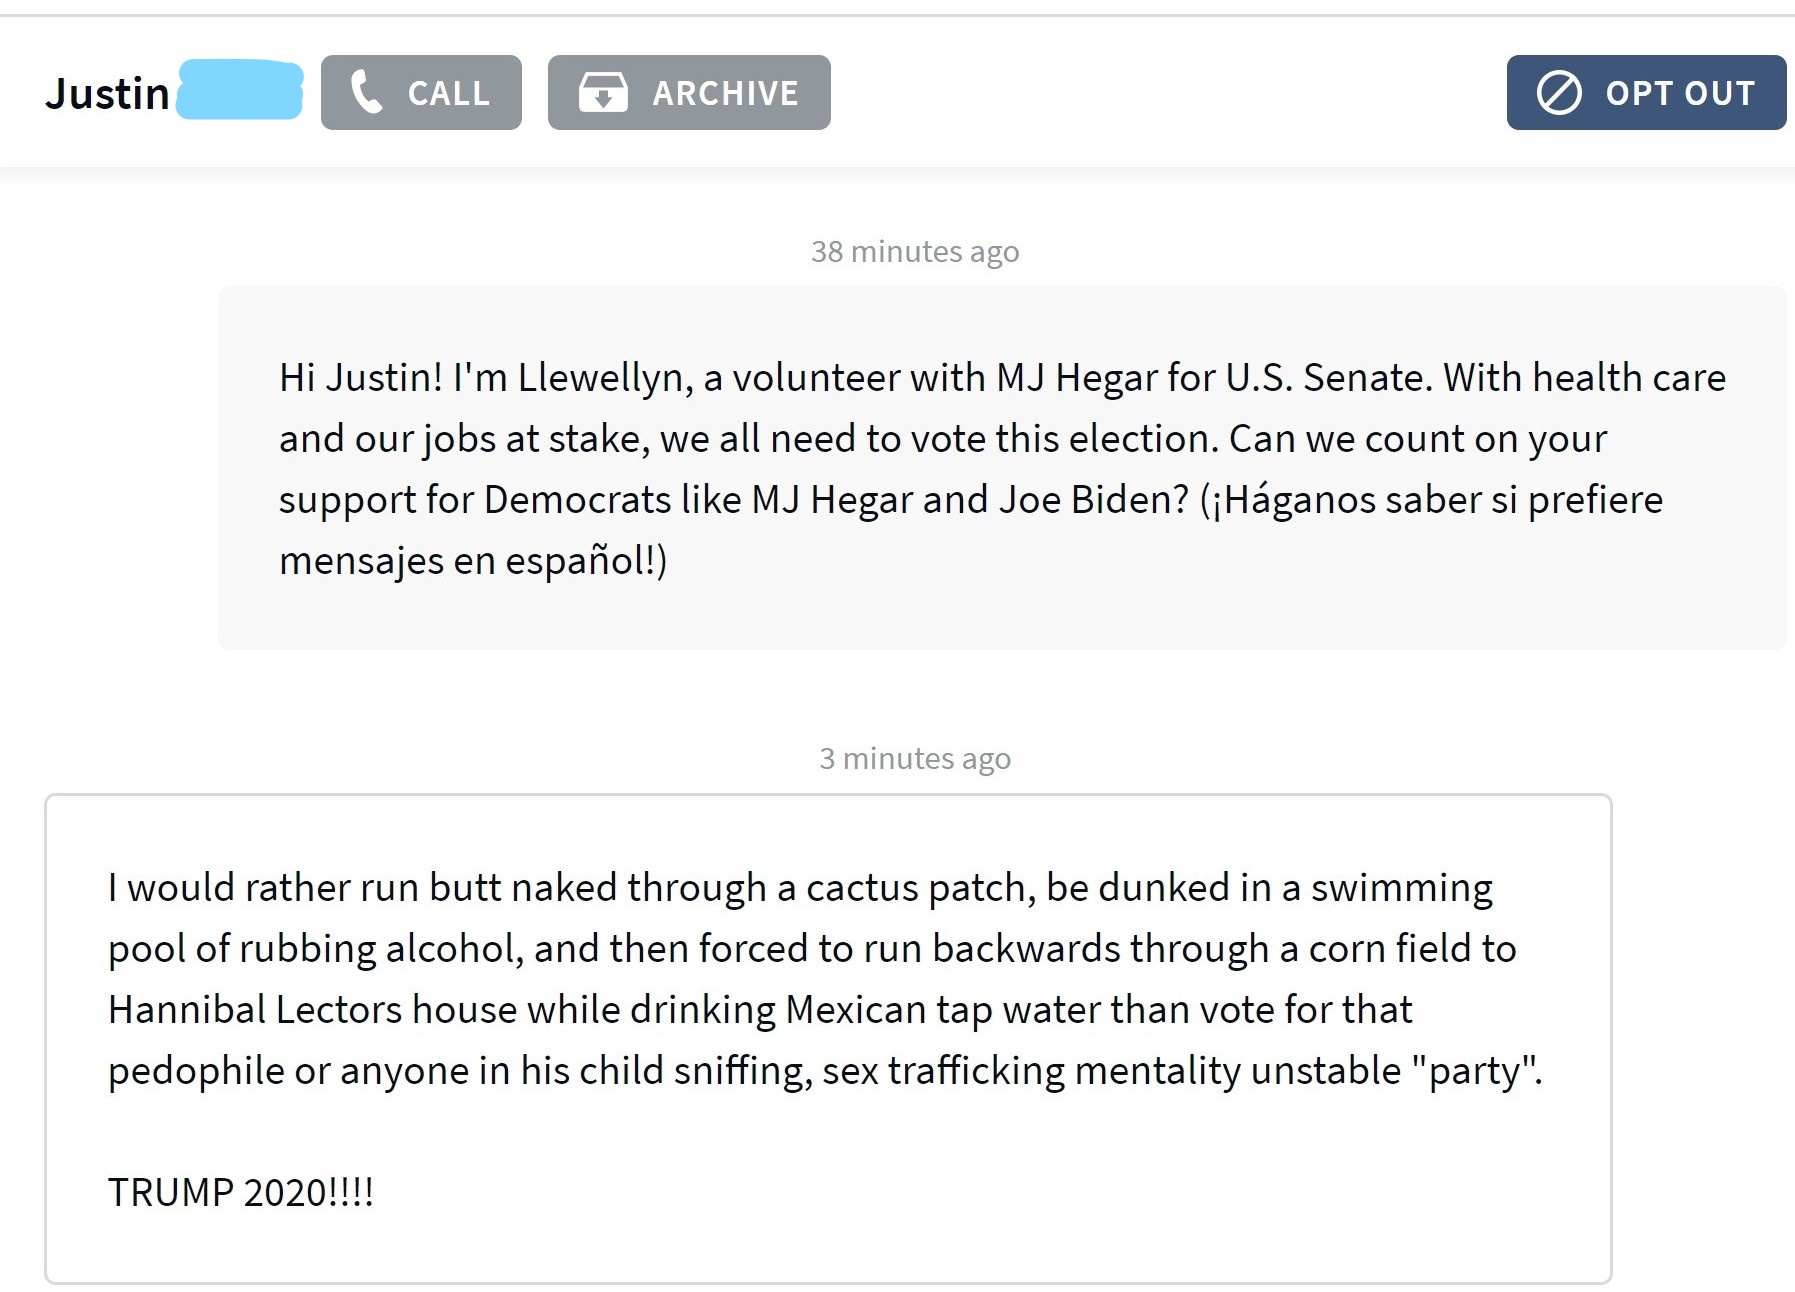Click the opt-out prohibition circle icon
Image resolution: width=1795 pixels, height=1292 pixels.
coord(1559,93)
